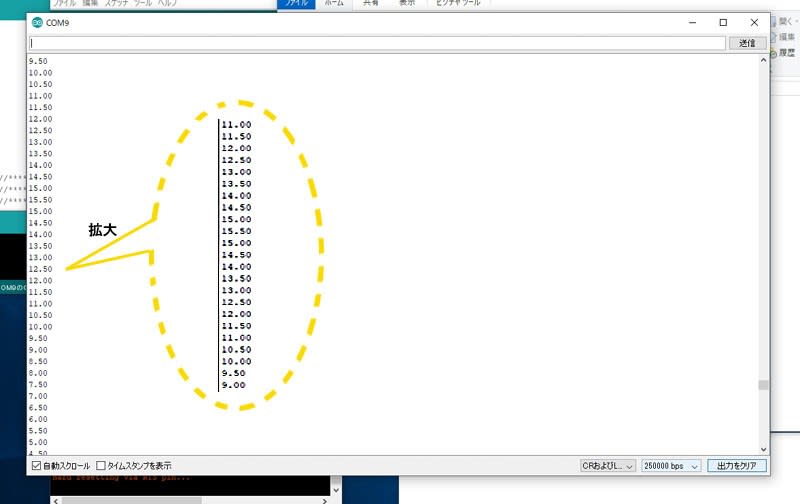The image size is (800, 504).
Task: Click the serial output vertical scrollbar thumb
Action: tap(763, 385)
